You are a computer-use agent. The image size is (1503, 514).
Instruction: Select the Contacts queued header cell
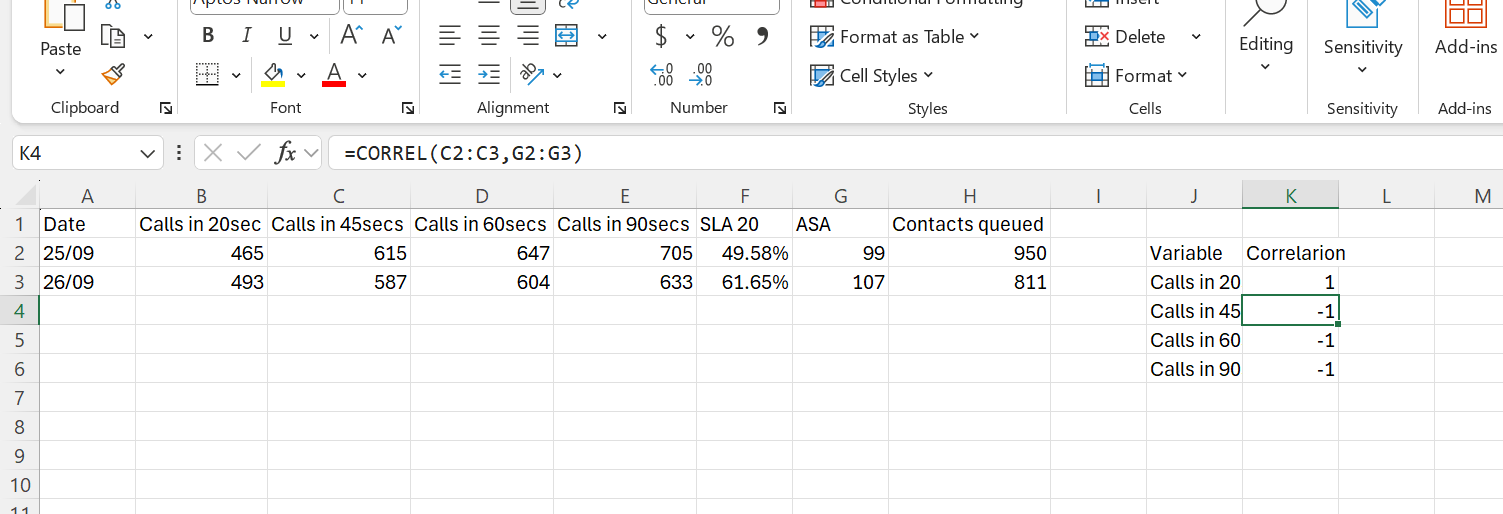click(968, 224)
